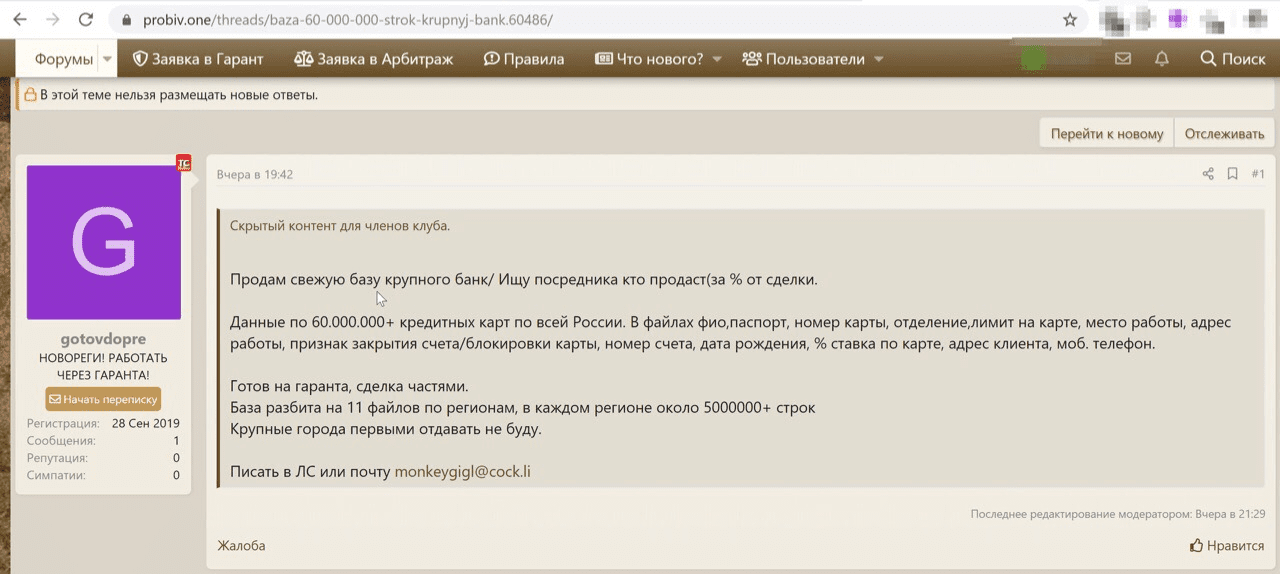The height and width of the screenshot is (574, 1280).
Task: Open the inbox envelope icon
Action: pos(1123,59)
